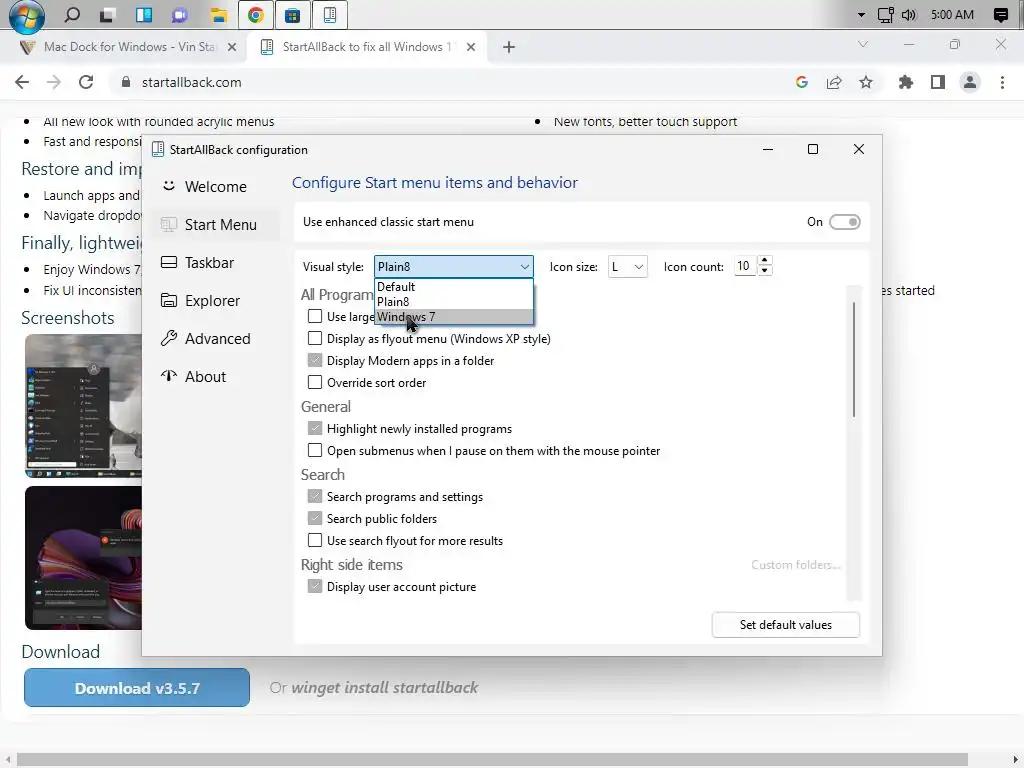Open Chrome tab search chevron
Screen dimensions: 1024x768
[x=863, y=44]
